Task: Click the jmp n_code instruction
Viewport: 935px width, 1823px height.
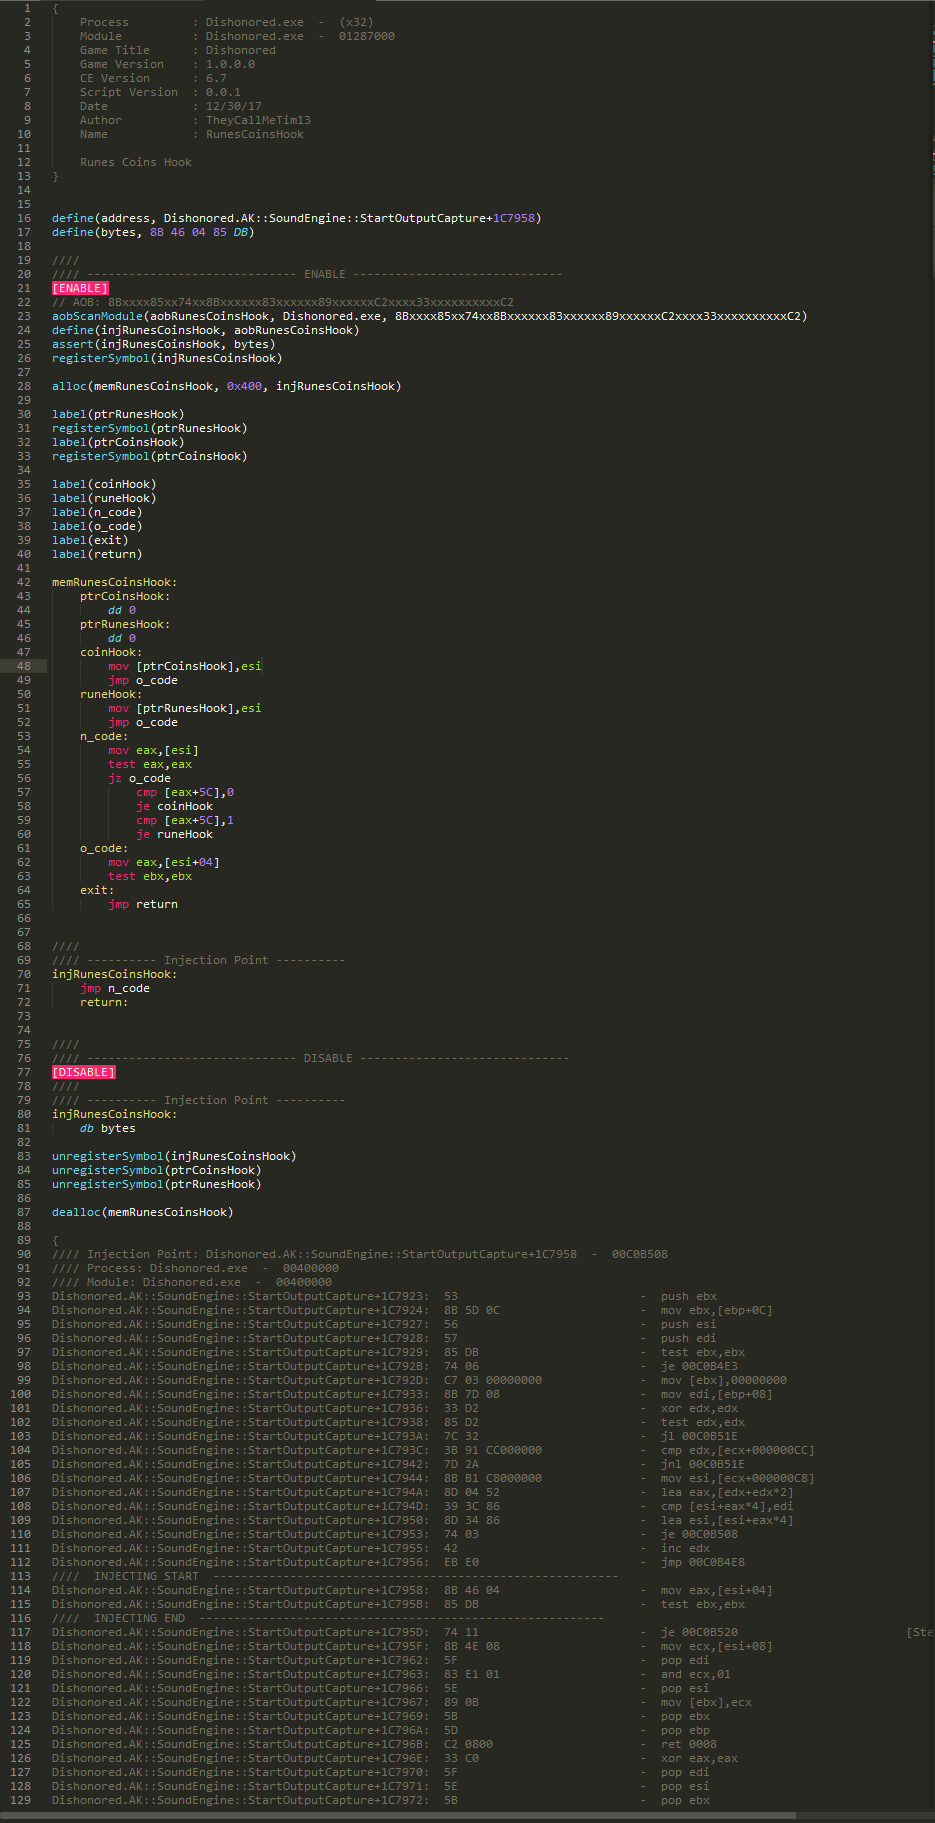Action: pyautogui.click(x=115, y=988)
